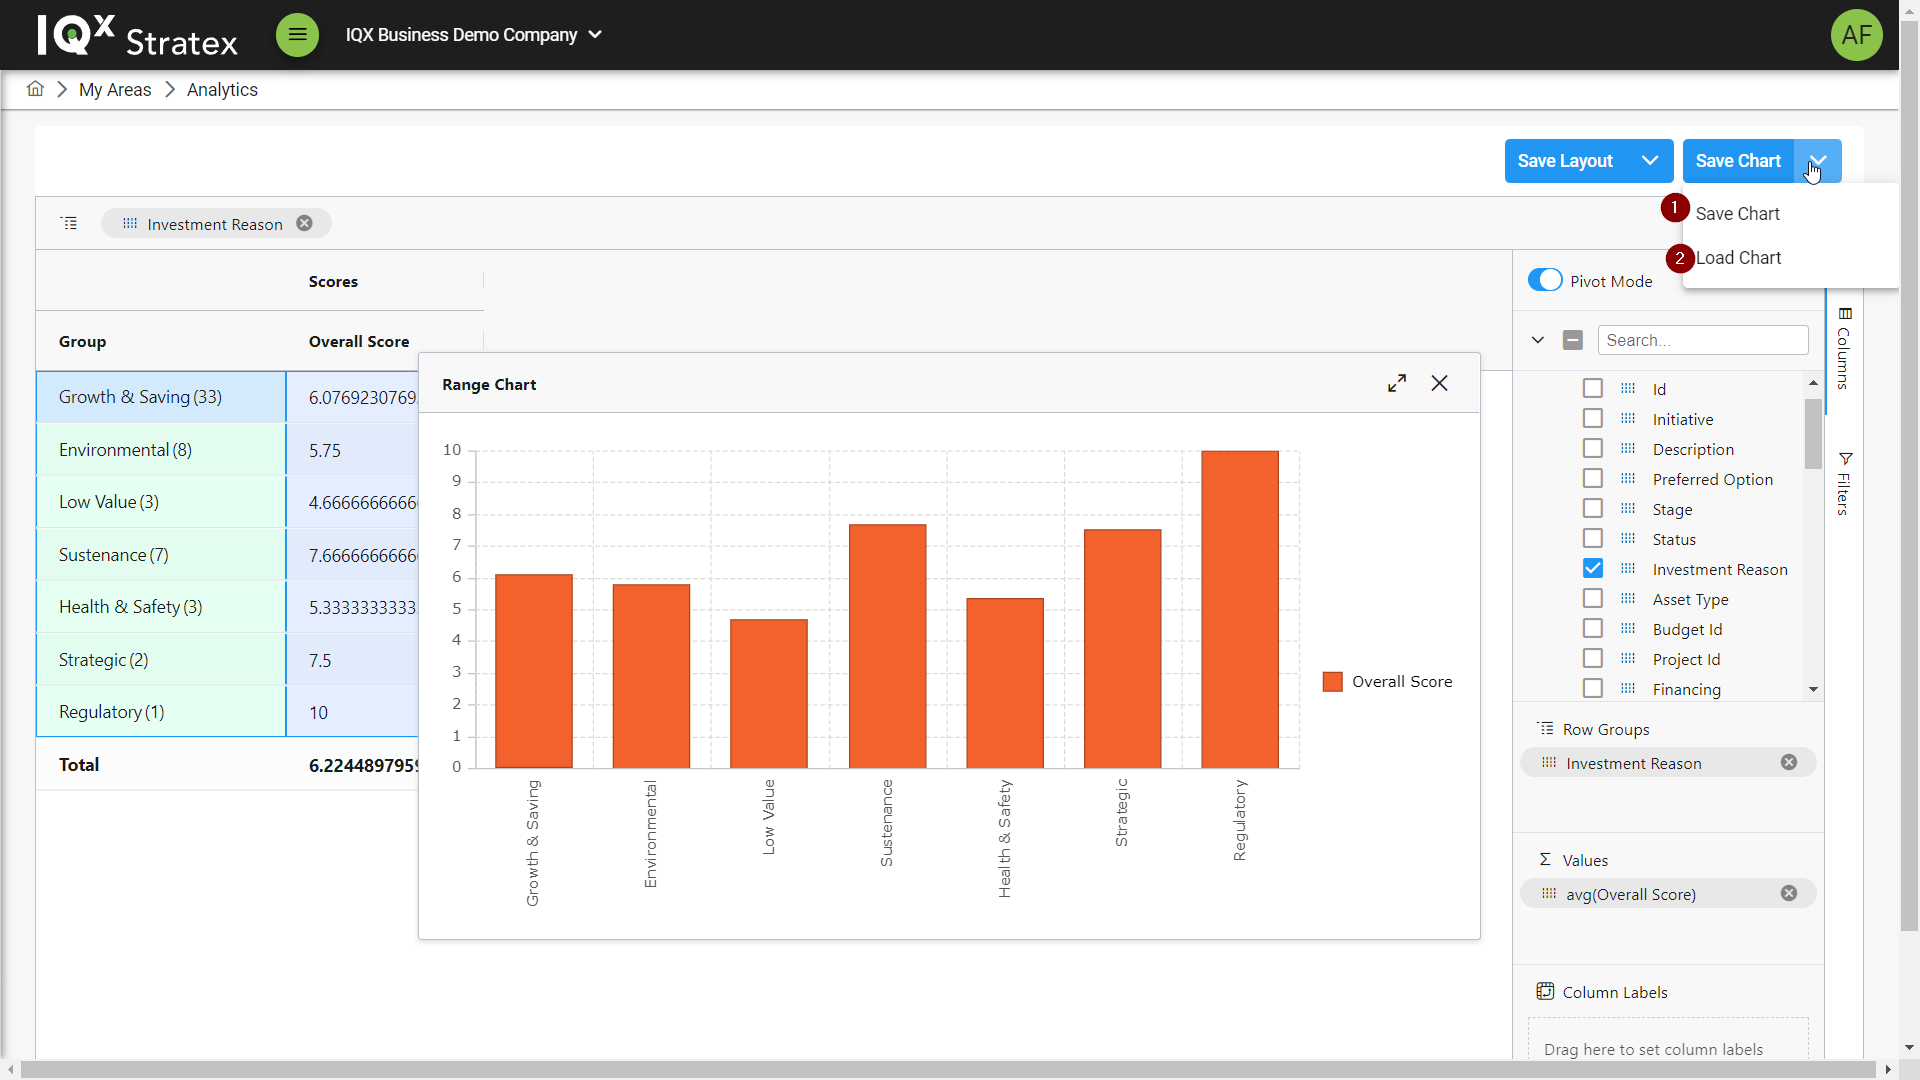The height and width of the screenshot is (1080, 1920).
Task: Go to My Areas breadcrumb
Action: (x=115, y=90)
